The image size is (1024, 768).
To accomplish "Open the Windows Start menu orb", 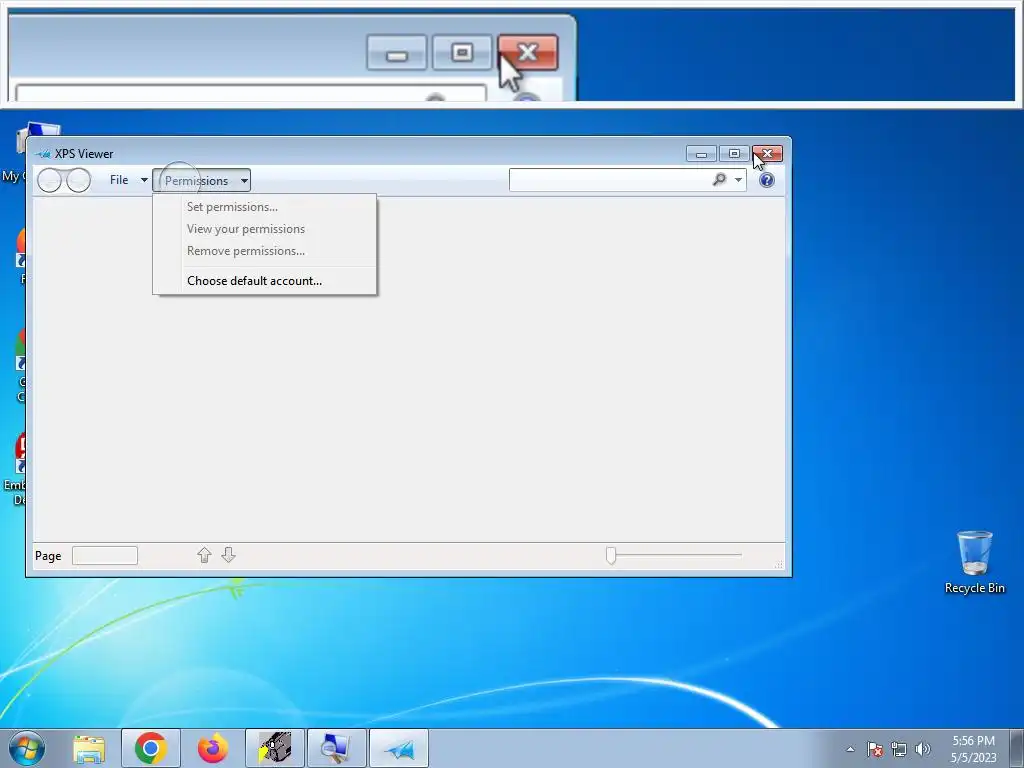I will pyautogui.click(x=27, y=748).
